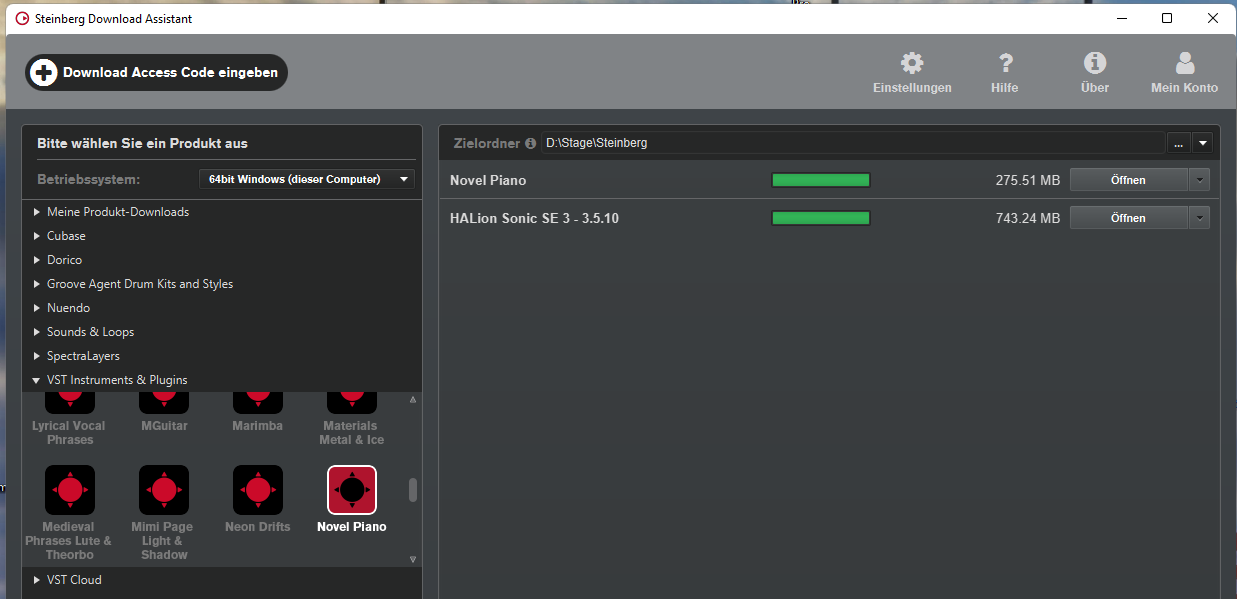
Task: Expand the VST Cloud category
Action: (x=38, y=580)
